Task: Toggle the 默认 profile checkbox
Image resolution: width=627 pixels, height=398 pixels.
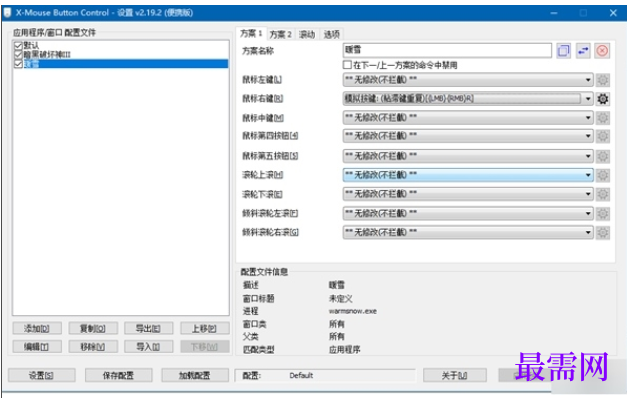Action: (x=18, y=45)
